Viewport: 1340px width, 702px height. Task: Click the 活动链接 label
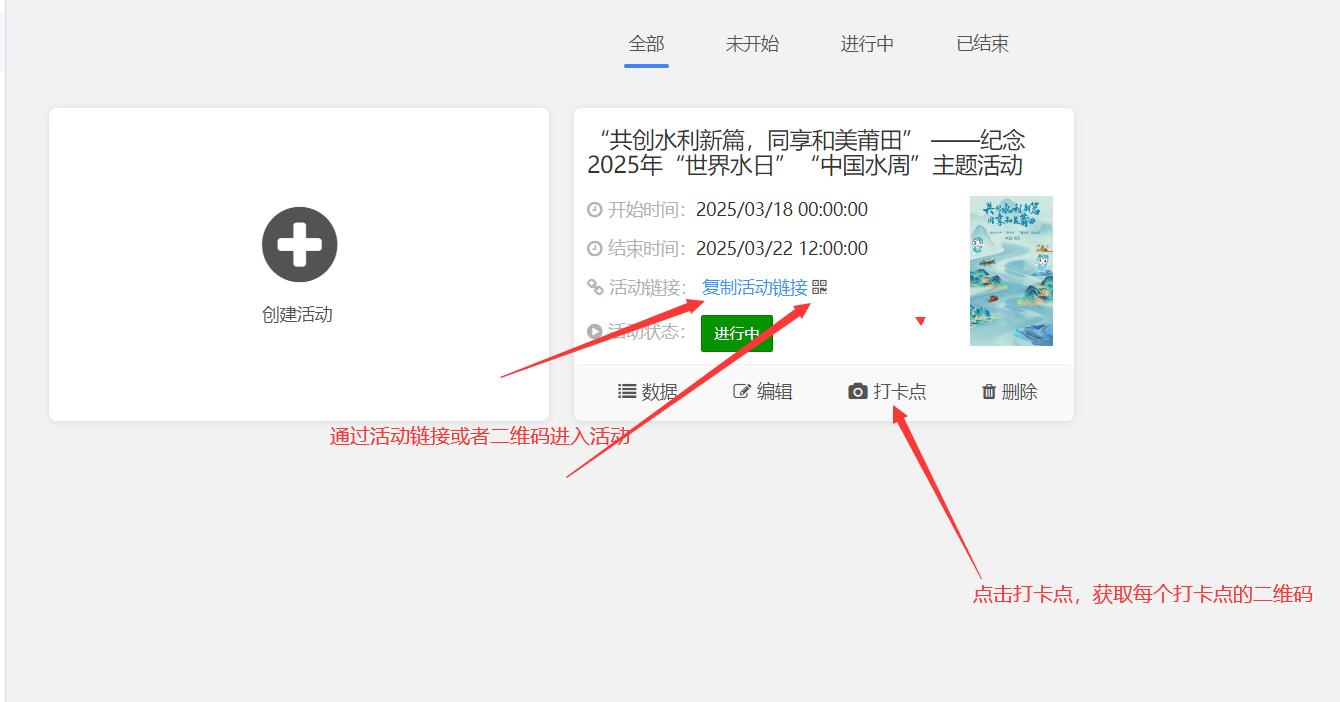[647, 288]
